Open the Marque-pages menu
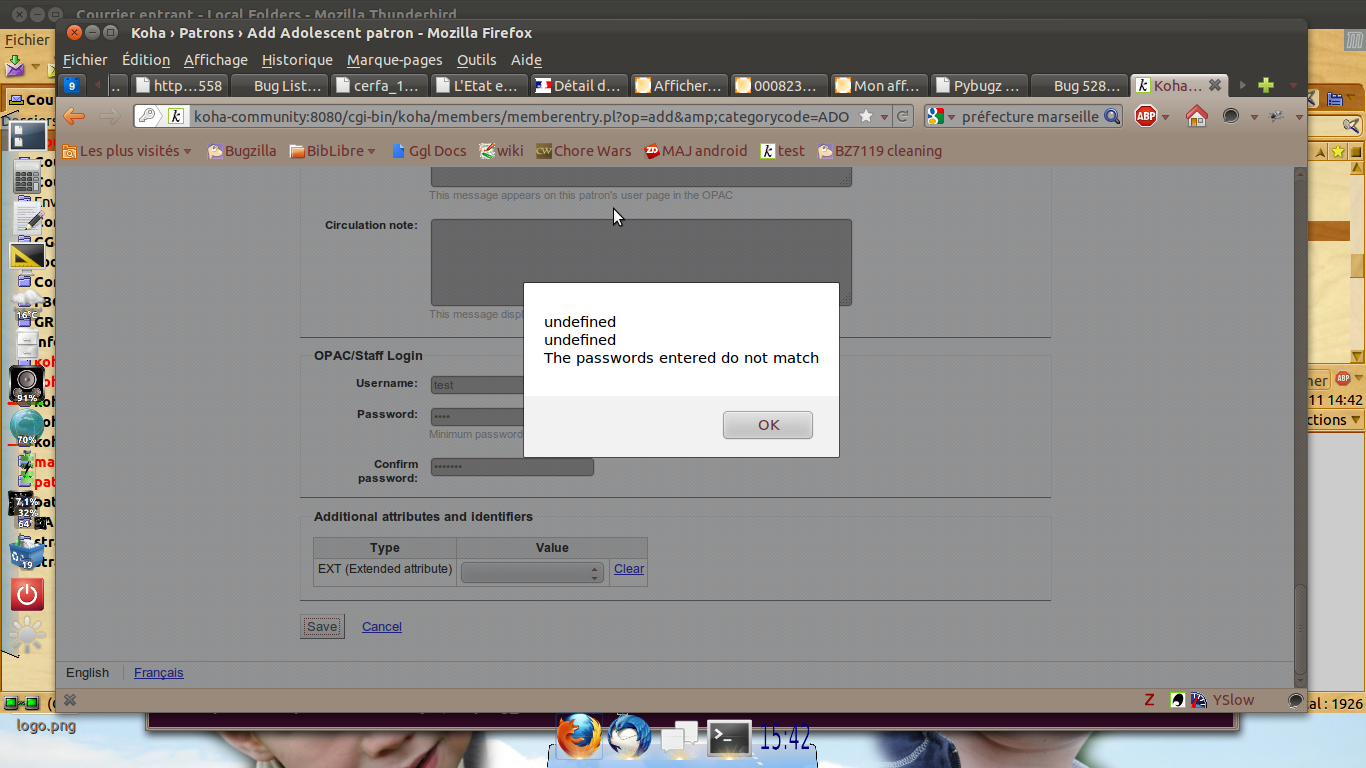The height and width of the screenshot is (768, 1366). (x=394, y=60)
